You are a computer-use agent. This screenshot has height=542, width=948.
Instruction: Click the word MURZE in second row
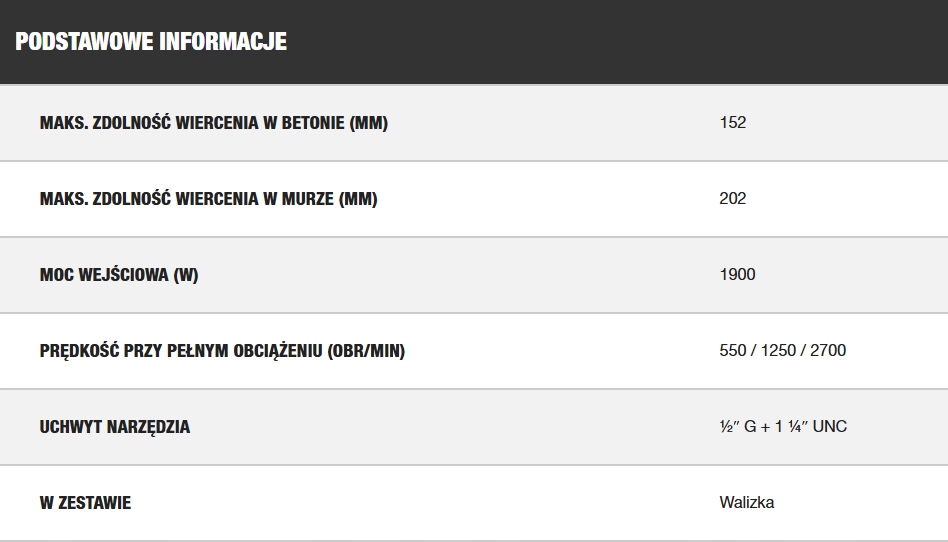[308, 199]
